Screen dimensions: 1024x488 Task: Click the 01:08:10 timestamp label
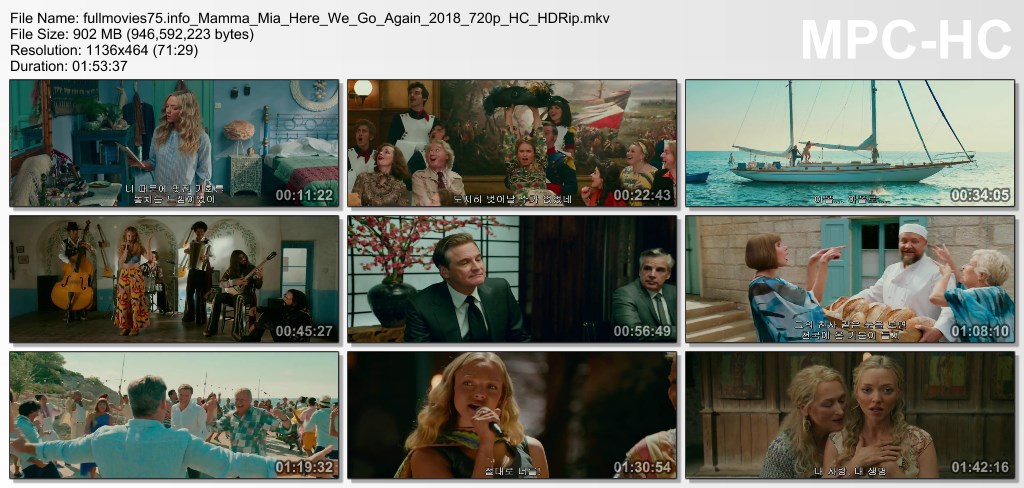[980, 331]
